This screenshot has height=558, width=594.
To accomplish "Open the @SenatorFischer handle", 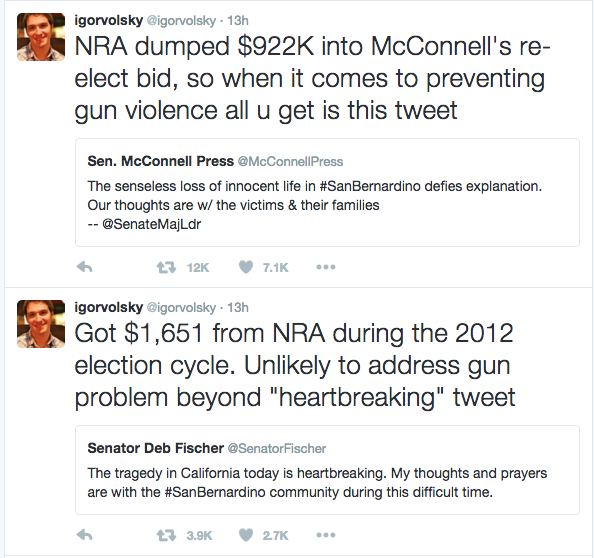I will (x=277, y=449).
